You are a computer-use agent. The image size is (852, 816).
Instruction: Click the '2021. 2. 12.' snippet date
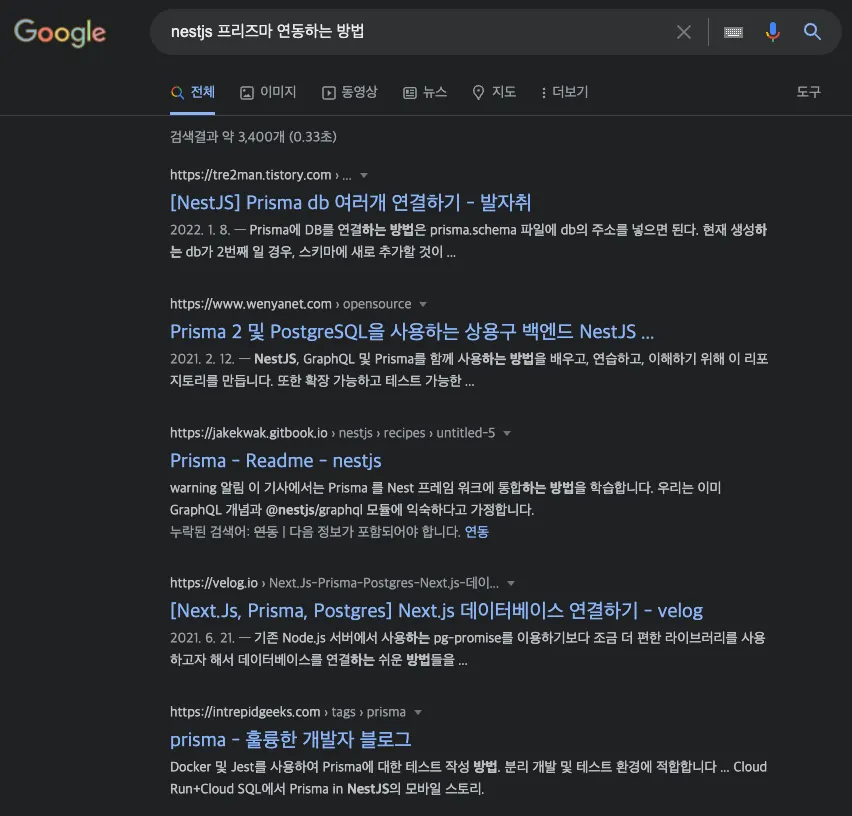click(202, 359)
